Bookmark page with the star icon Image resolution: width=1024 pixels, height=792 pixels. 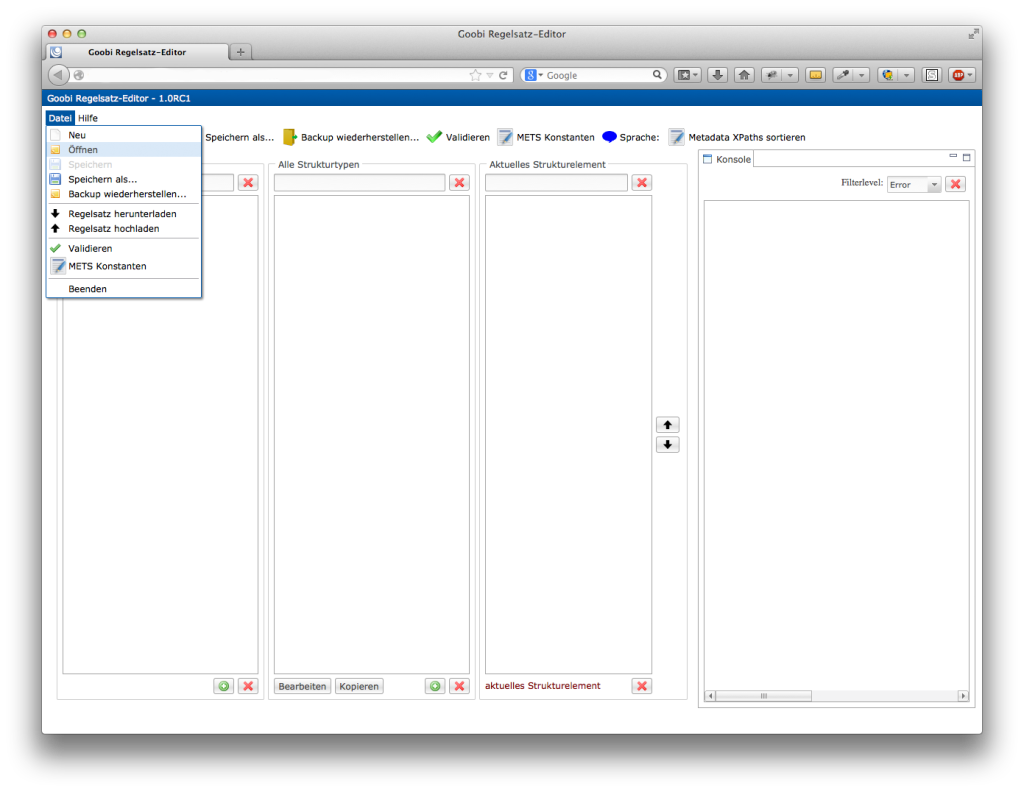pyautogui.click(x=475, y=75)
